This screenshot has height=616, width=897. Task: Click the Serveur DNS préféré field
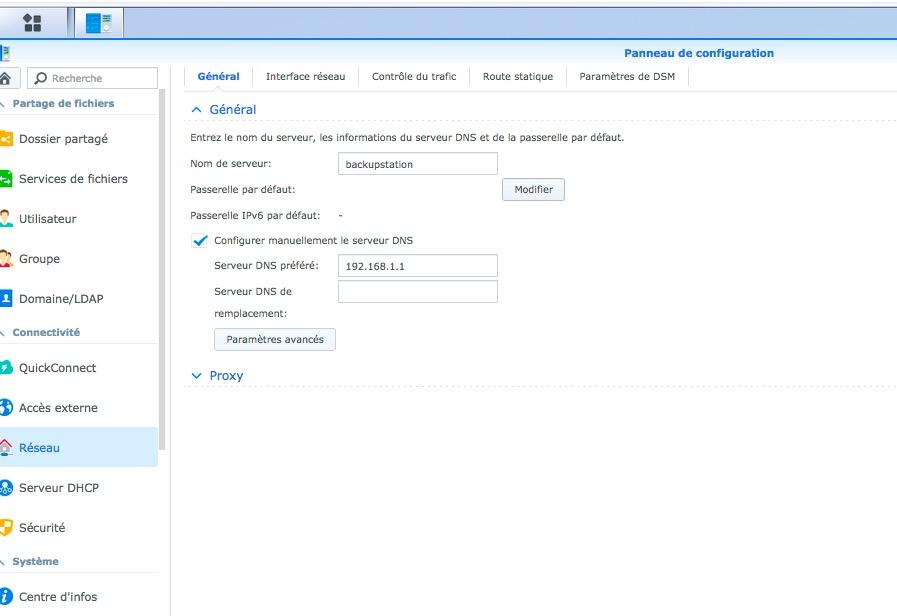point(418,266)
